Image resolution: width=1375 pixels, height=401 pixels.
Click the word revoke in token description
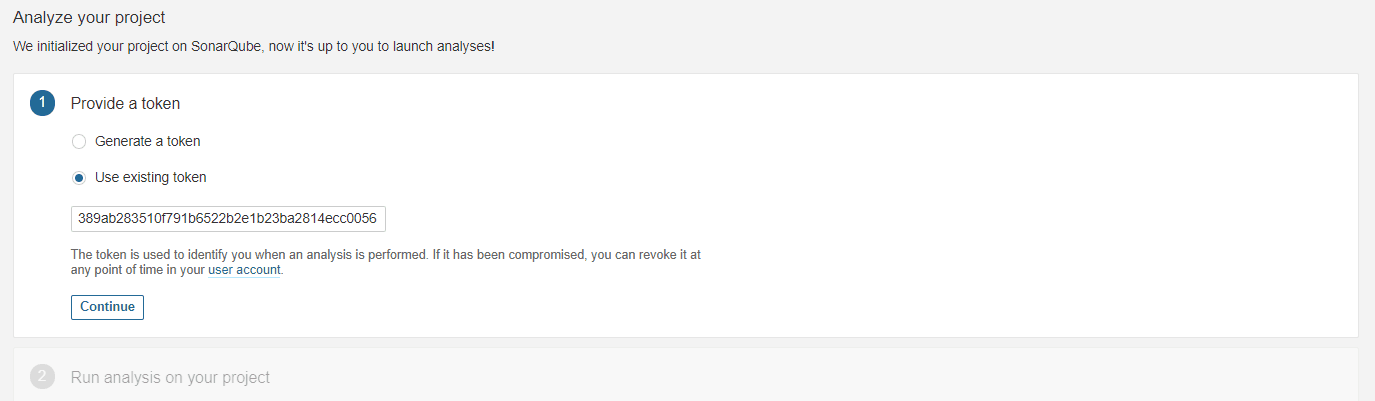[x=659, y=255]
